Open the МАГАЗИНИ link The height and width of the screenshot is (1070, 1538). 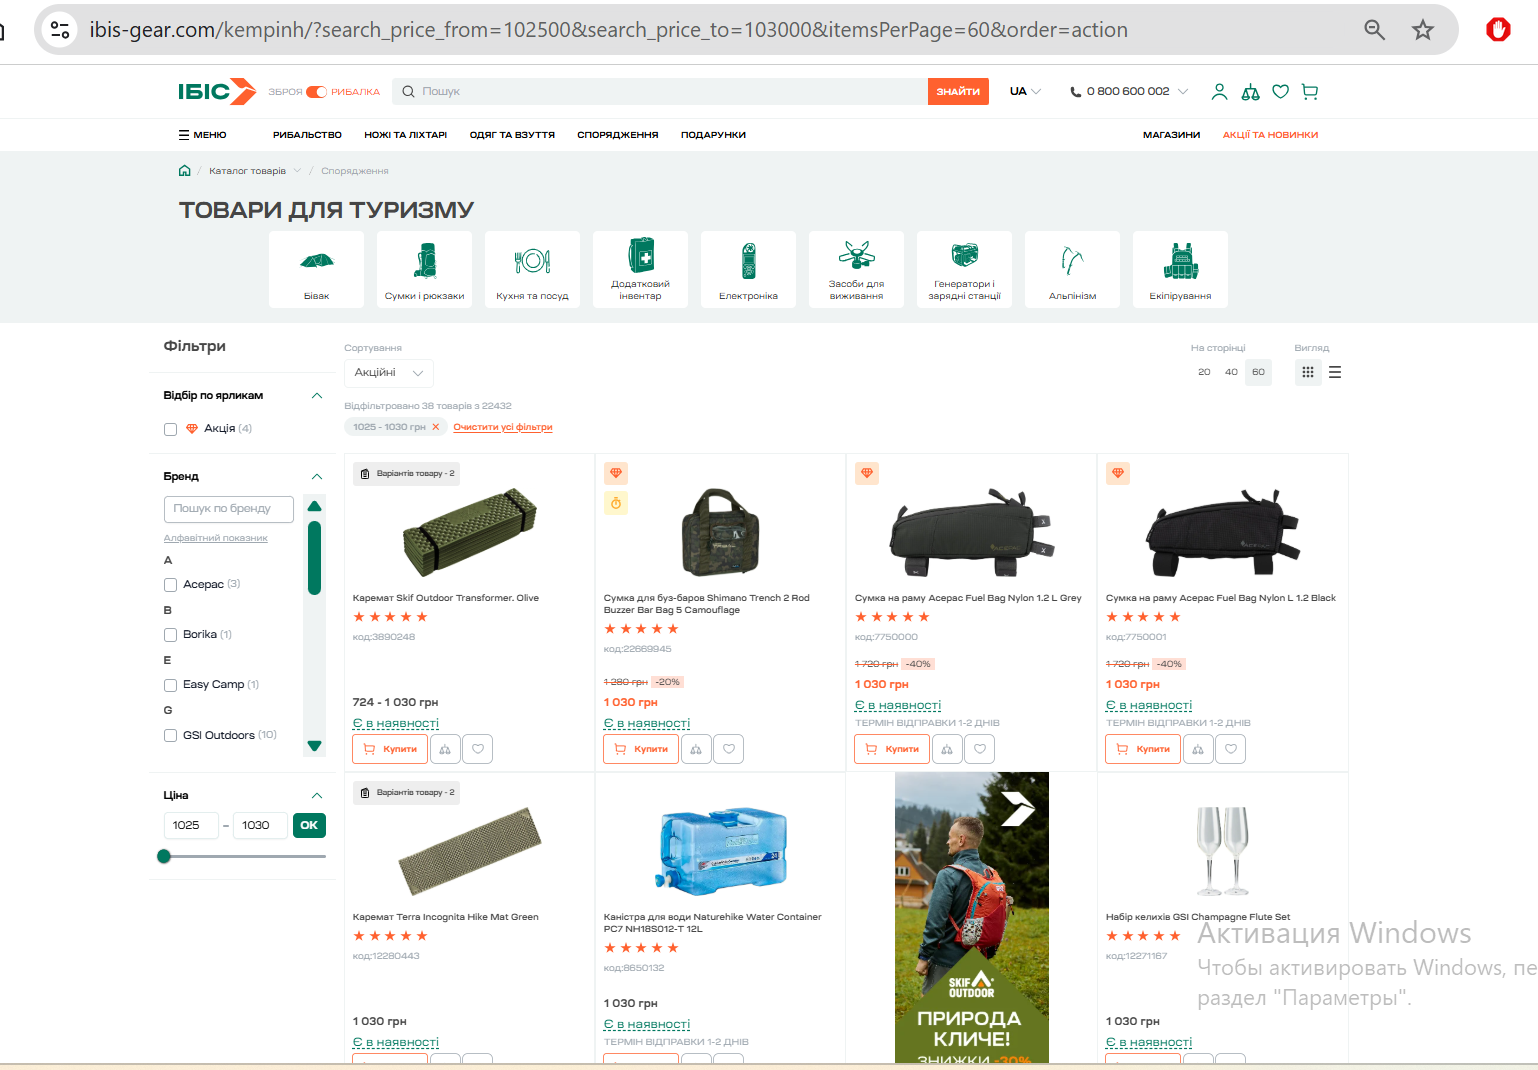tap(1172, 135)
